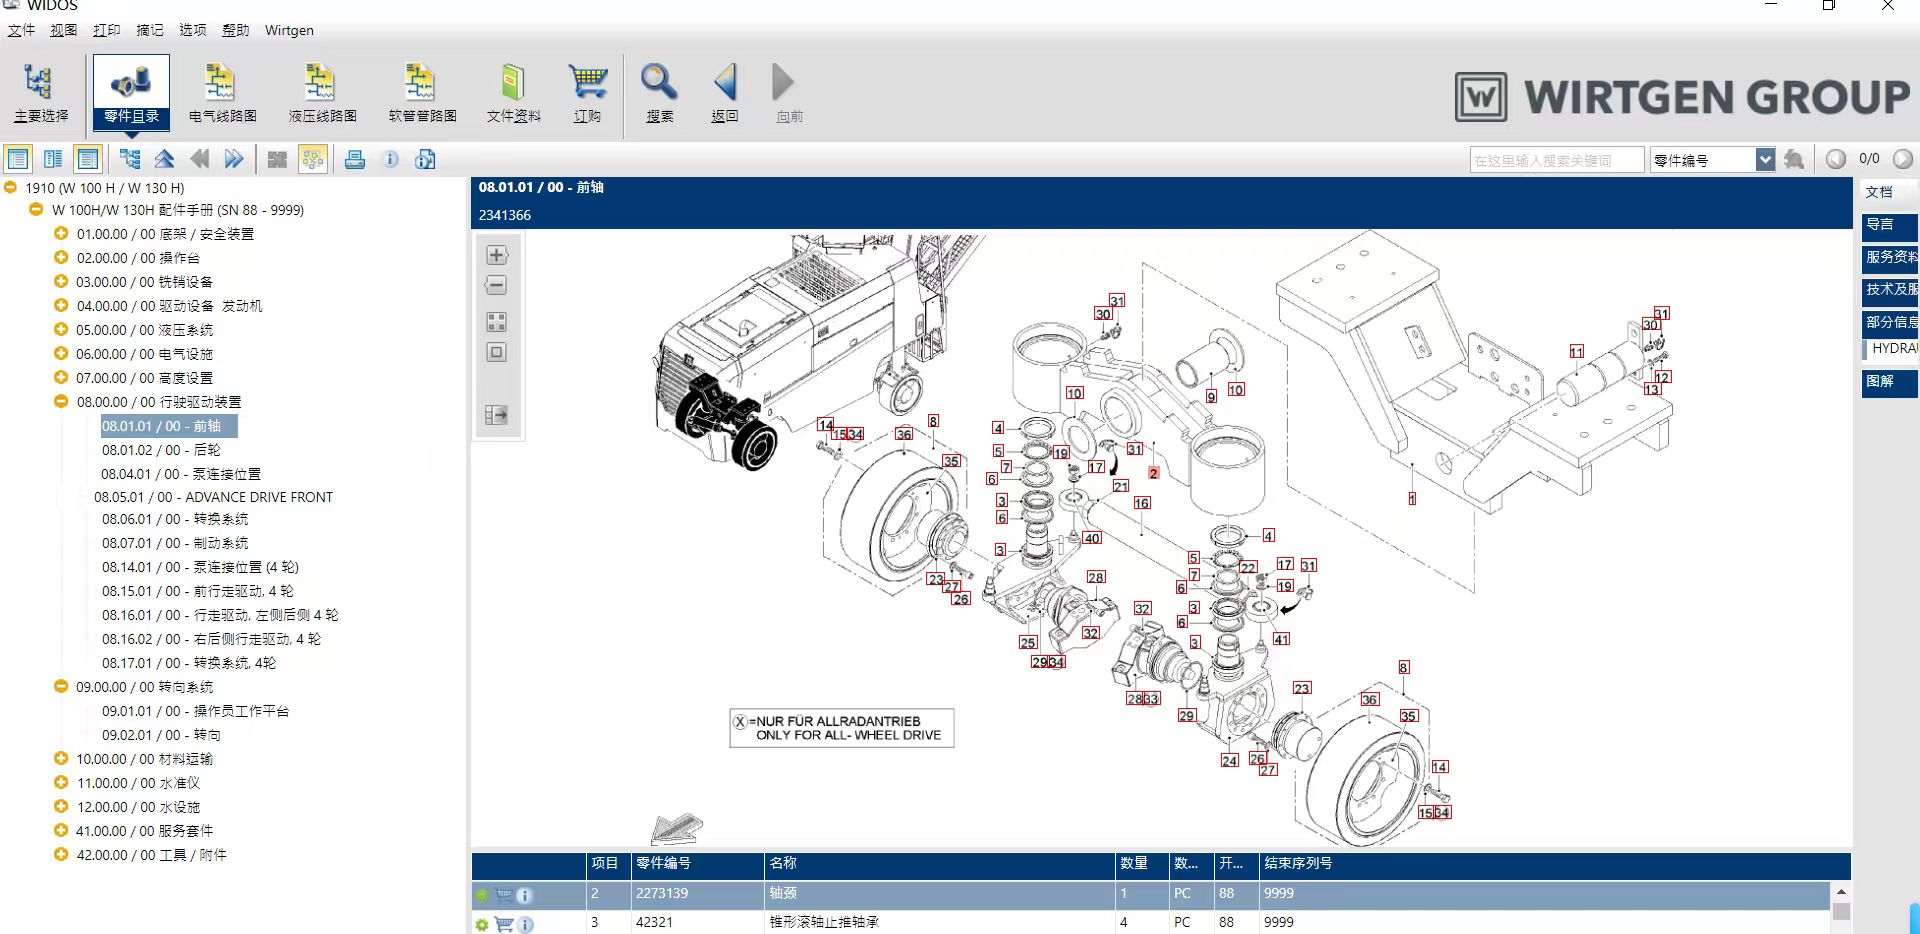
Task: Click the search keyword input field
Action: click(x=1556, y=160)
